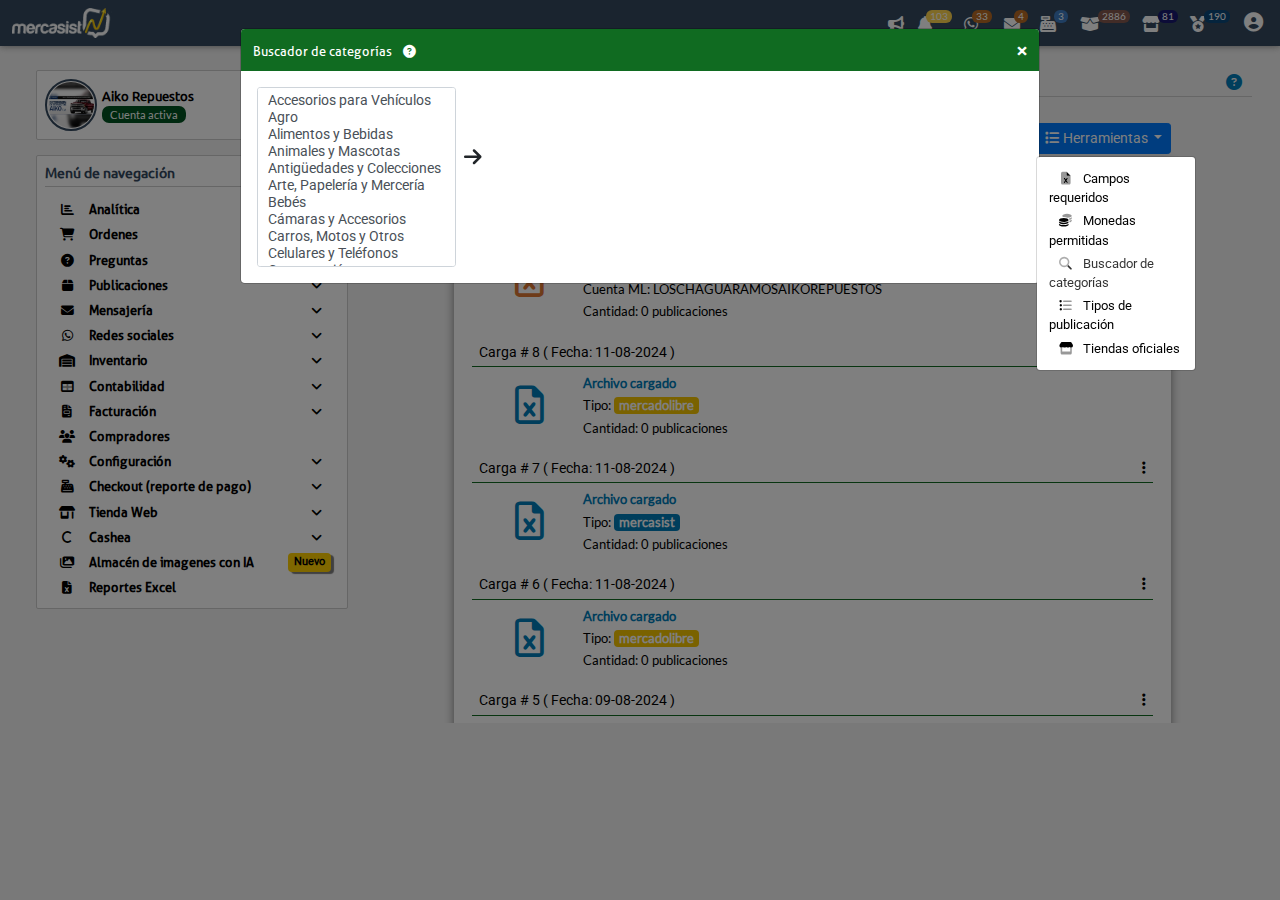Click the help icon beside Buscador de categorías

tap(409, 51)
